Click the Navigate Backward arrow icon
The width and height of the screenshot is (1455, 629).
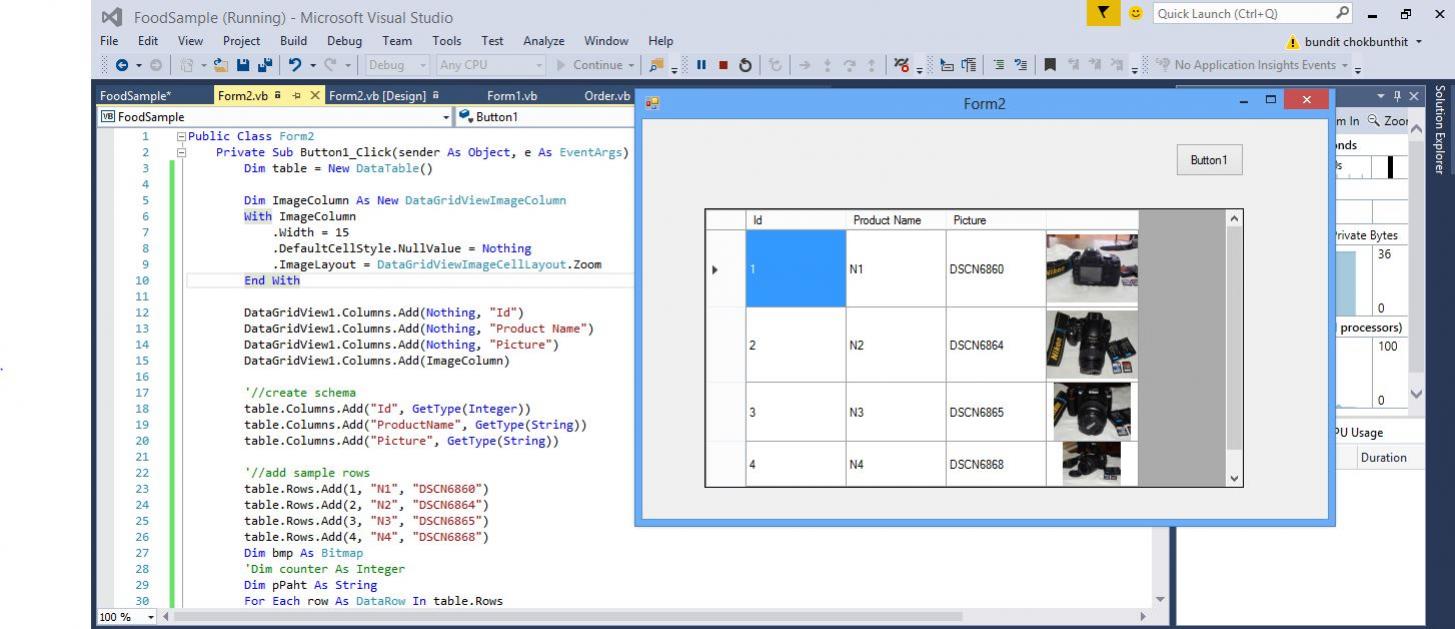point(121,65)
